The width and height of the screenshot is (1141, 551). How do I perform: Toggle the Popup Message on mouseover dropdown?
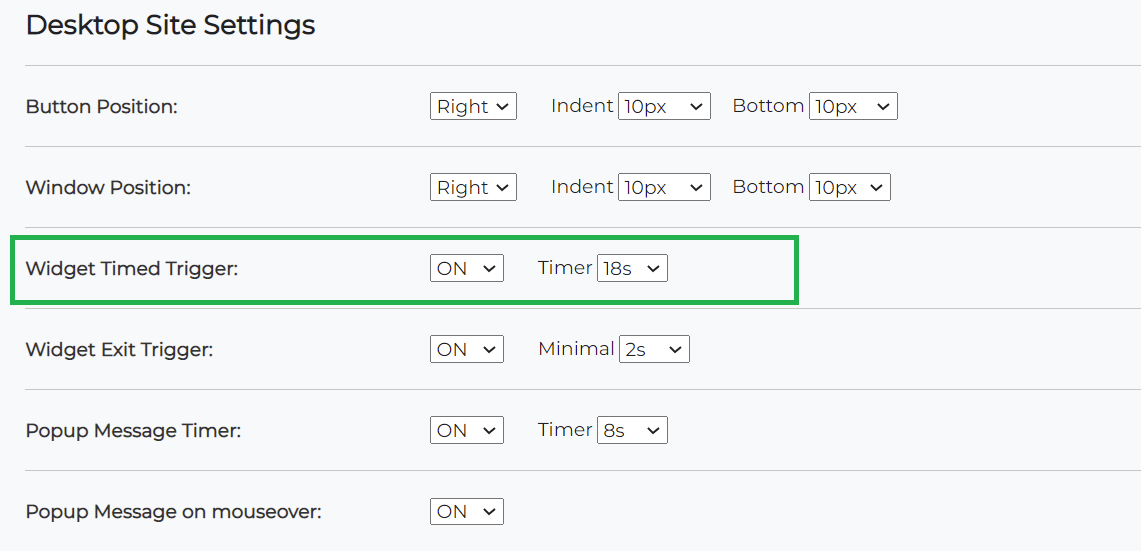tap(467, 511)
